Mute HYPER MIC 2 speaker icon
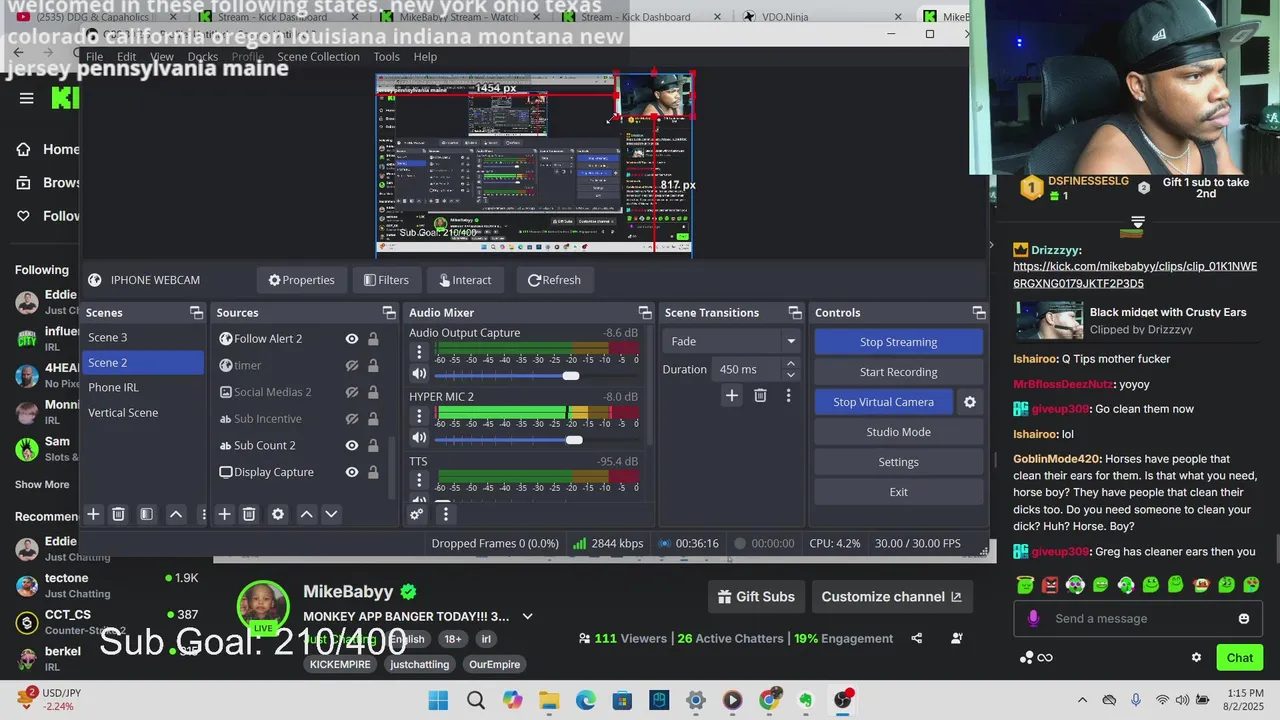The height and width of the screenshot is (720, 1280). pyautogui.click(x=419, y=438)
